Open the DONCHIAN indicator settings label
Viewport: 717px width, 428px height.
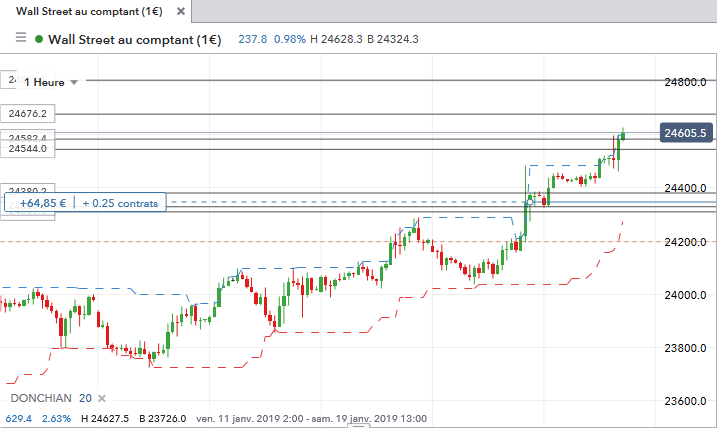click(x=40, y=398)
